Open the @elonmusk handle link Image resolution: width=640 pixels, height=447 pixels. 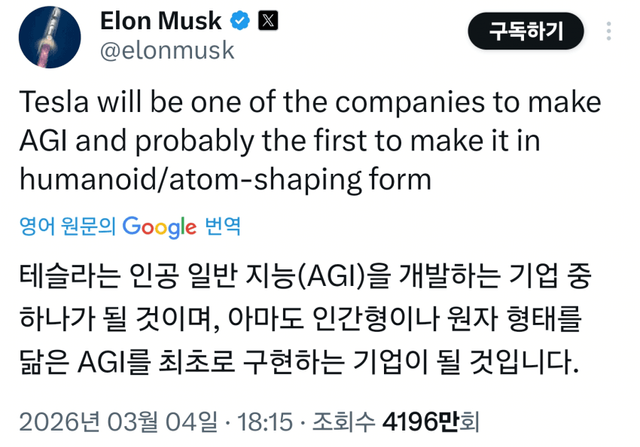tap(167, 50)
